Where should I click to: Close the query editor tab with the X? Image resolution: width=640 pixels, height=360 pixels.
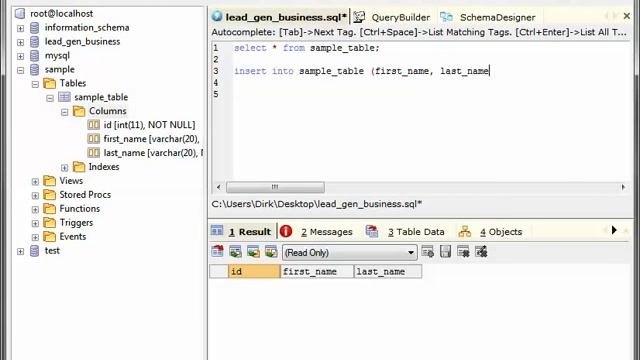627,16
